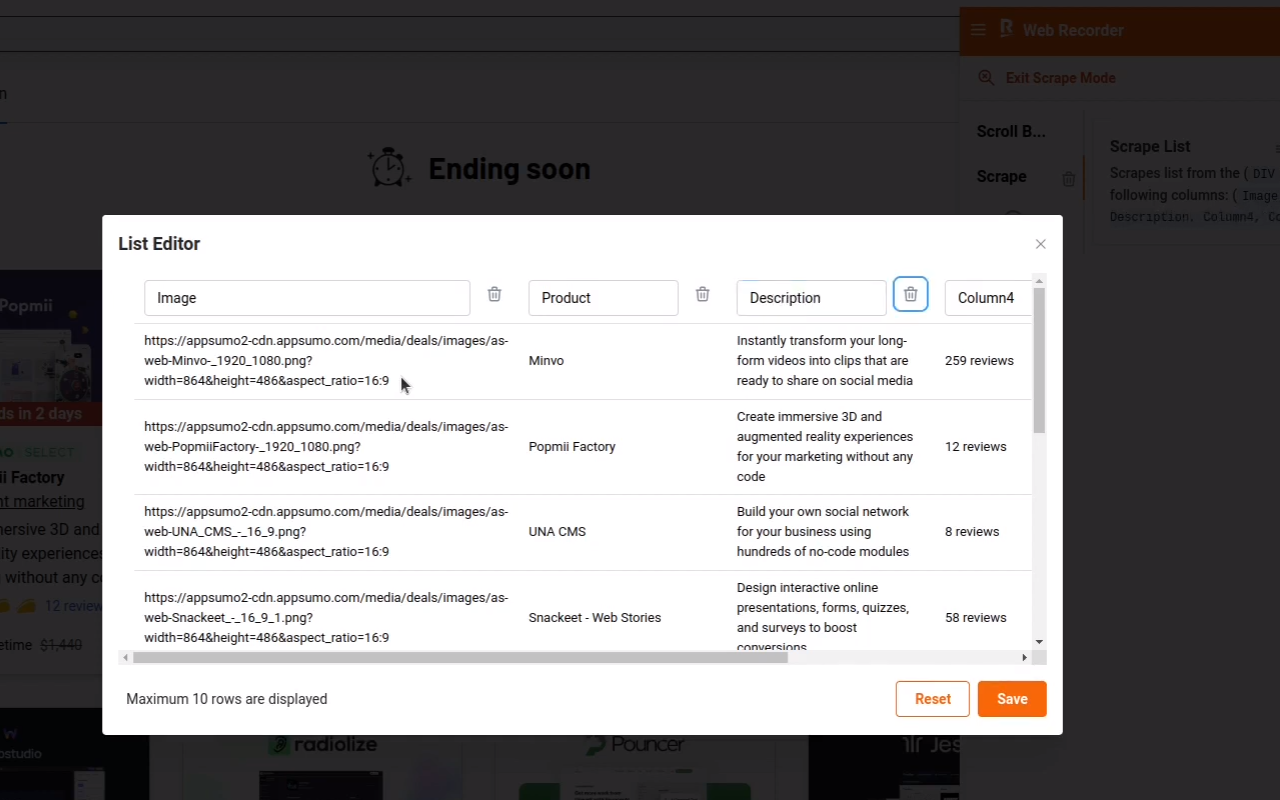Delete the Description column with trash icon

click(910, 294)
